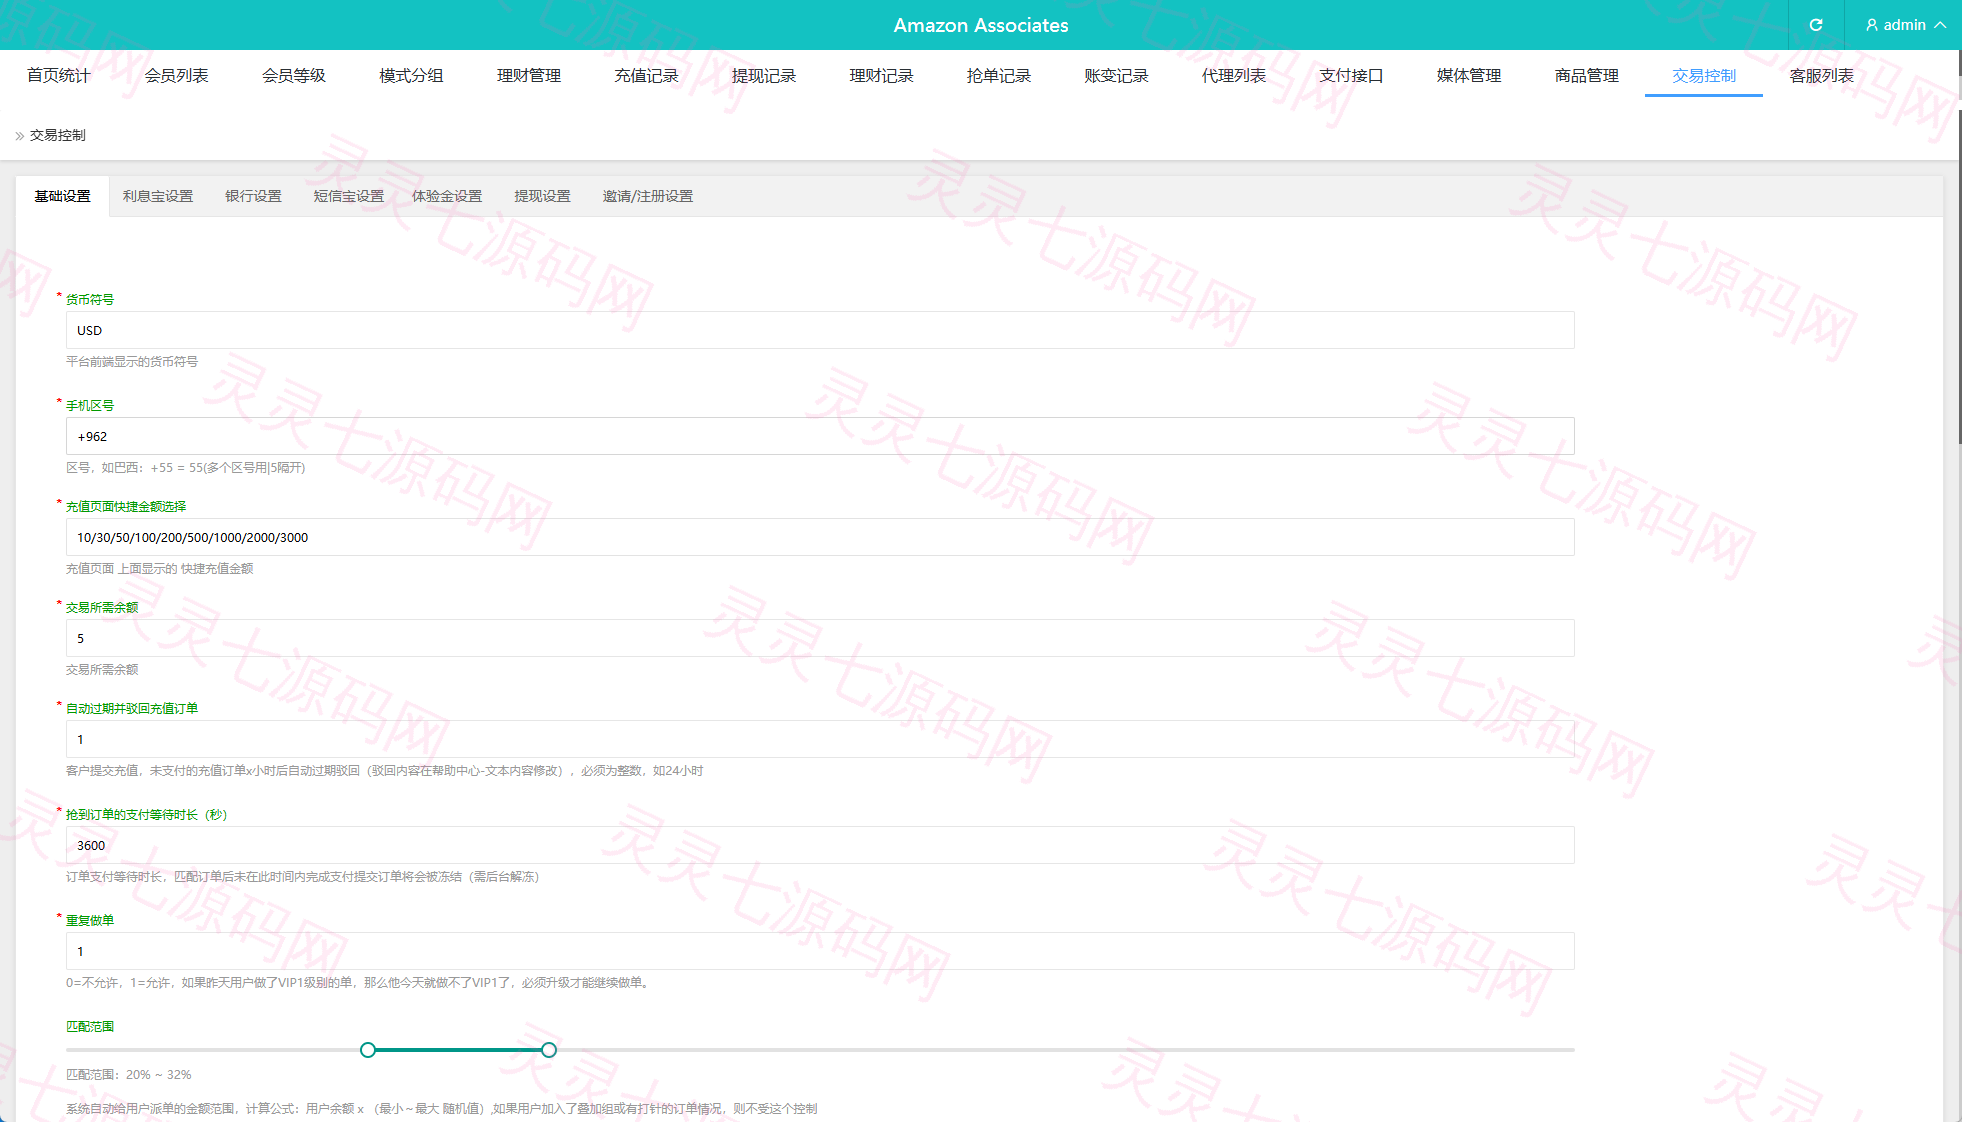
Task: Open 媒体管理 menu
Action: (1469, 76)
